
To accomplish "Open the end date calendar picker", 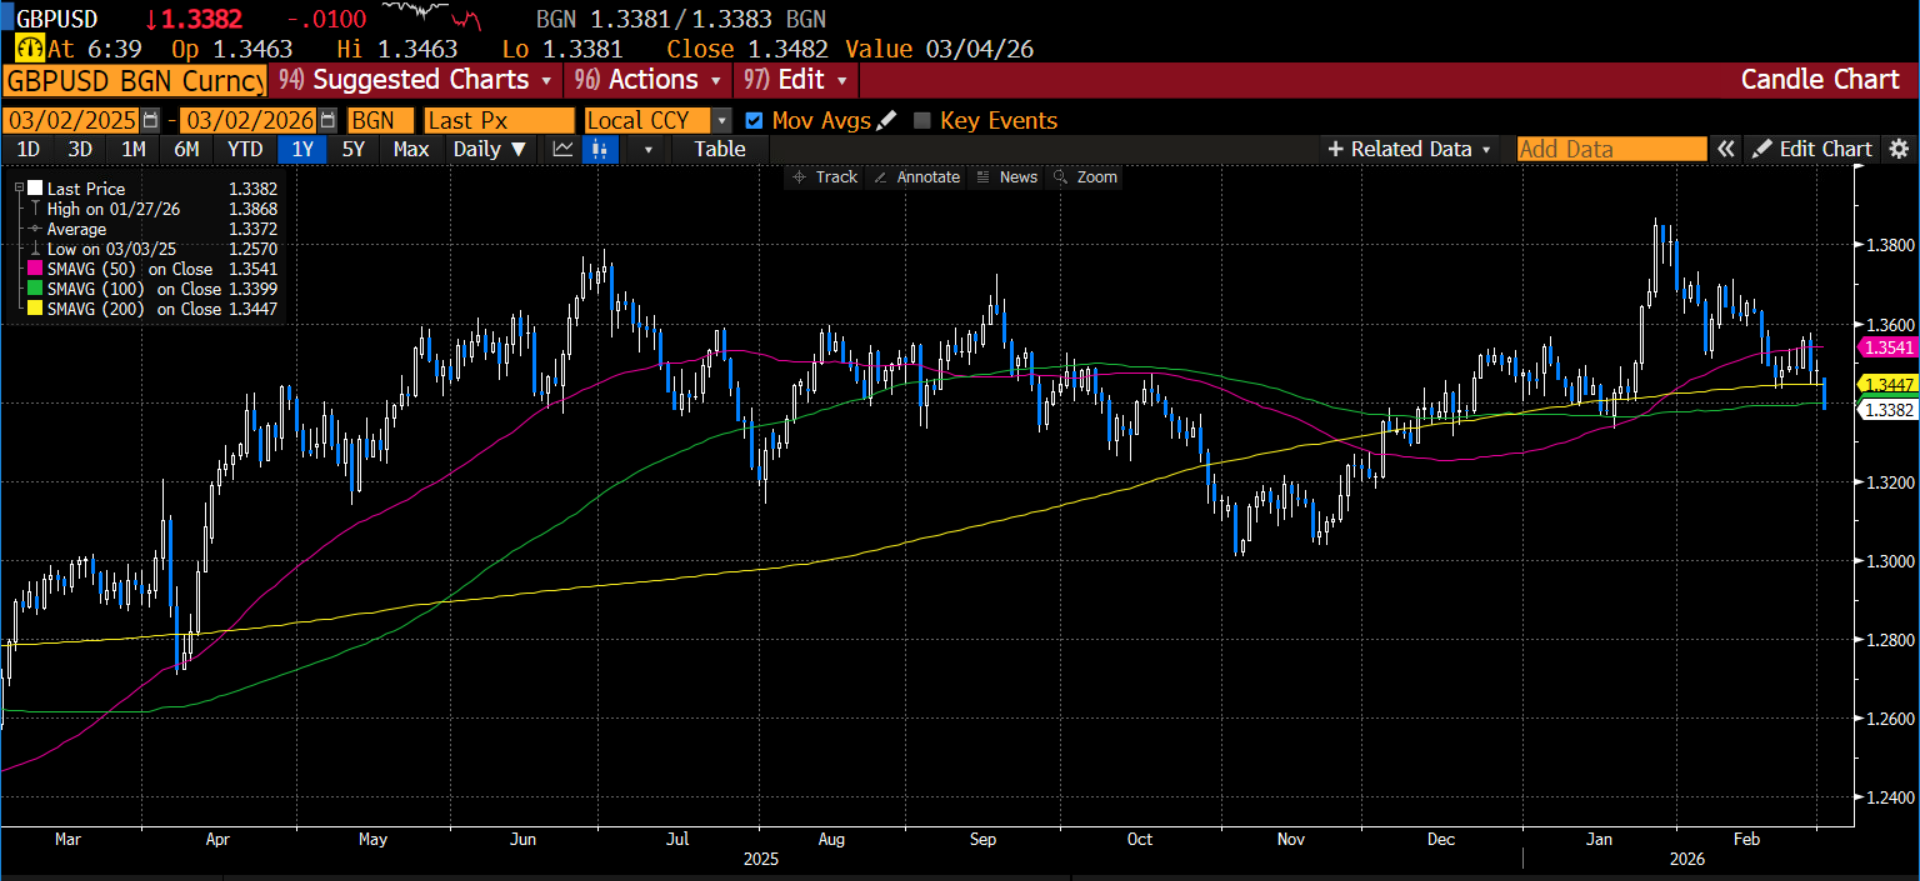I will [x=328, y=121].
